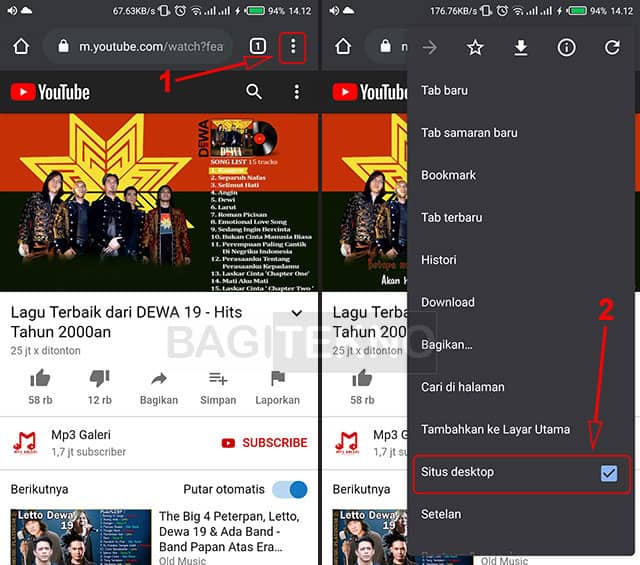Tap the home icon in left browser

pos(21,47)
